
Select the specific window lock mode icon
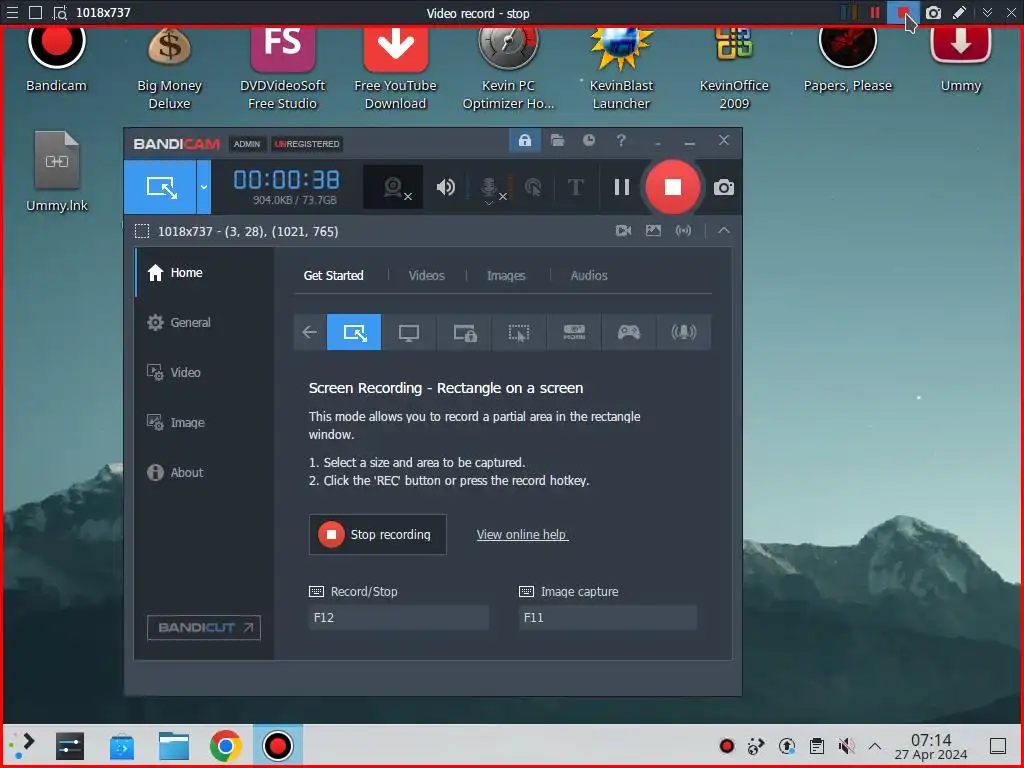tap(464, 332)
